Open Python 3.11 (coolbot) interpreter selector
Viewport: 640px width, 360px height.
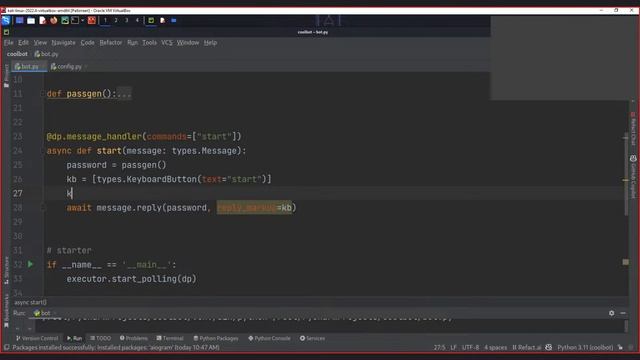pos(585,347)
